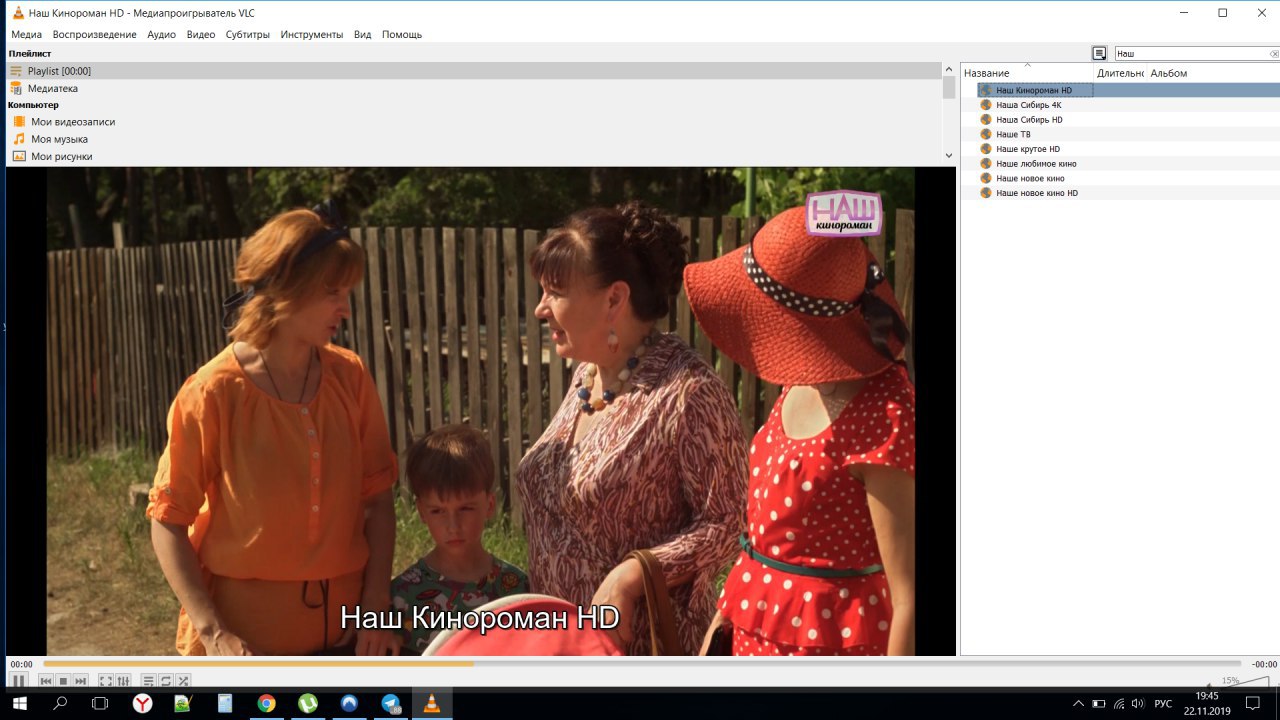Change playlist view mode icon

pyautogui.click(x=1099, y=53)
